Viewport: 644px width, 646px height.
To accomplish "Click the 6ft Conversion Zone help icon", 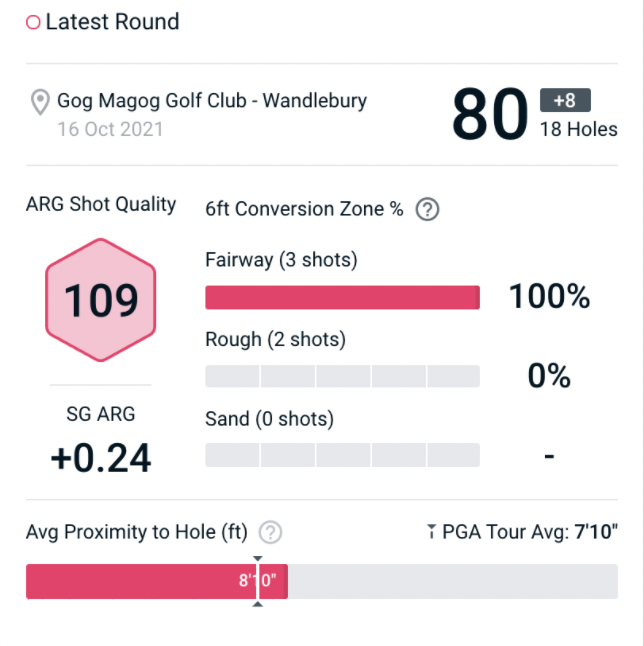I will pos(428,210).
